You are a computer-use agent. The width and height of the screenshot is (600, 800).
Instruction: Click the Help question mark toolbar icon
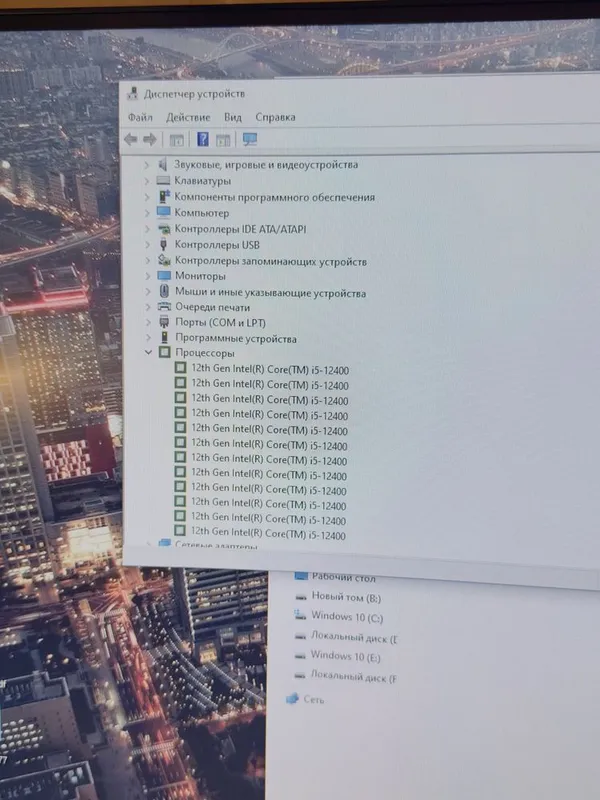point(203,139)
